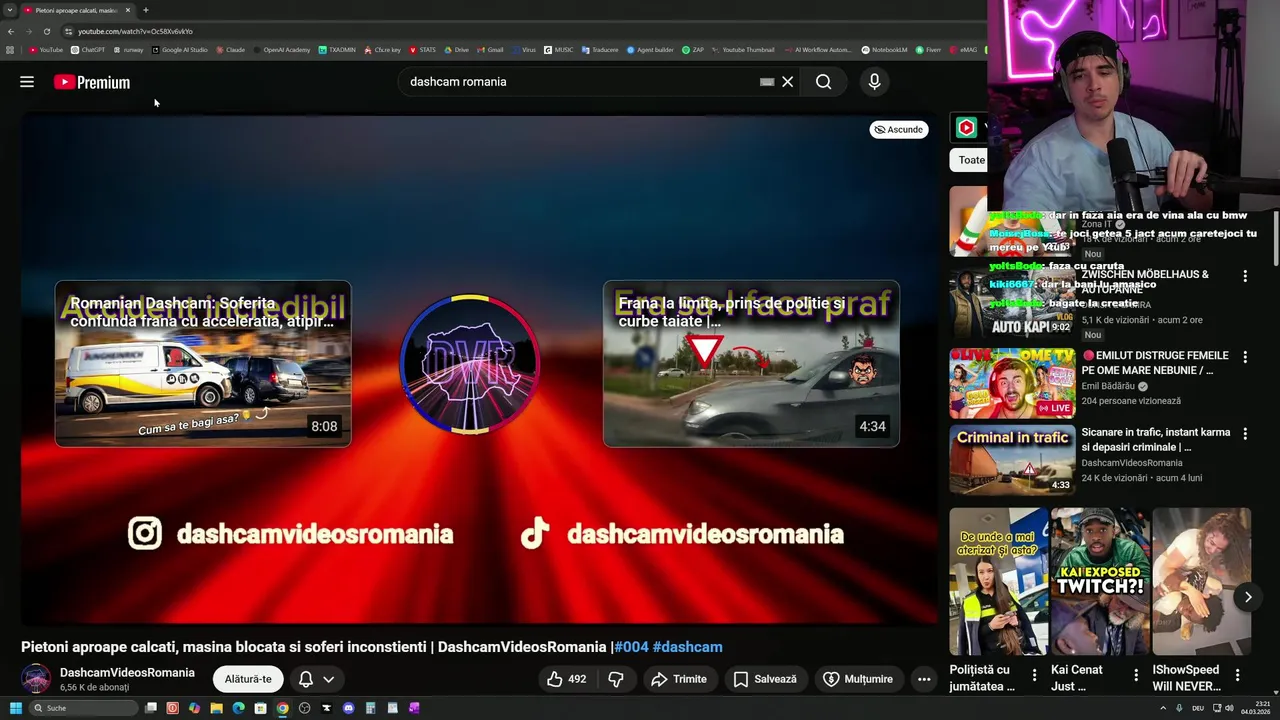Open Kai Cenat EXPOSED TWITCH short

[x=1100, y=582]
